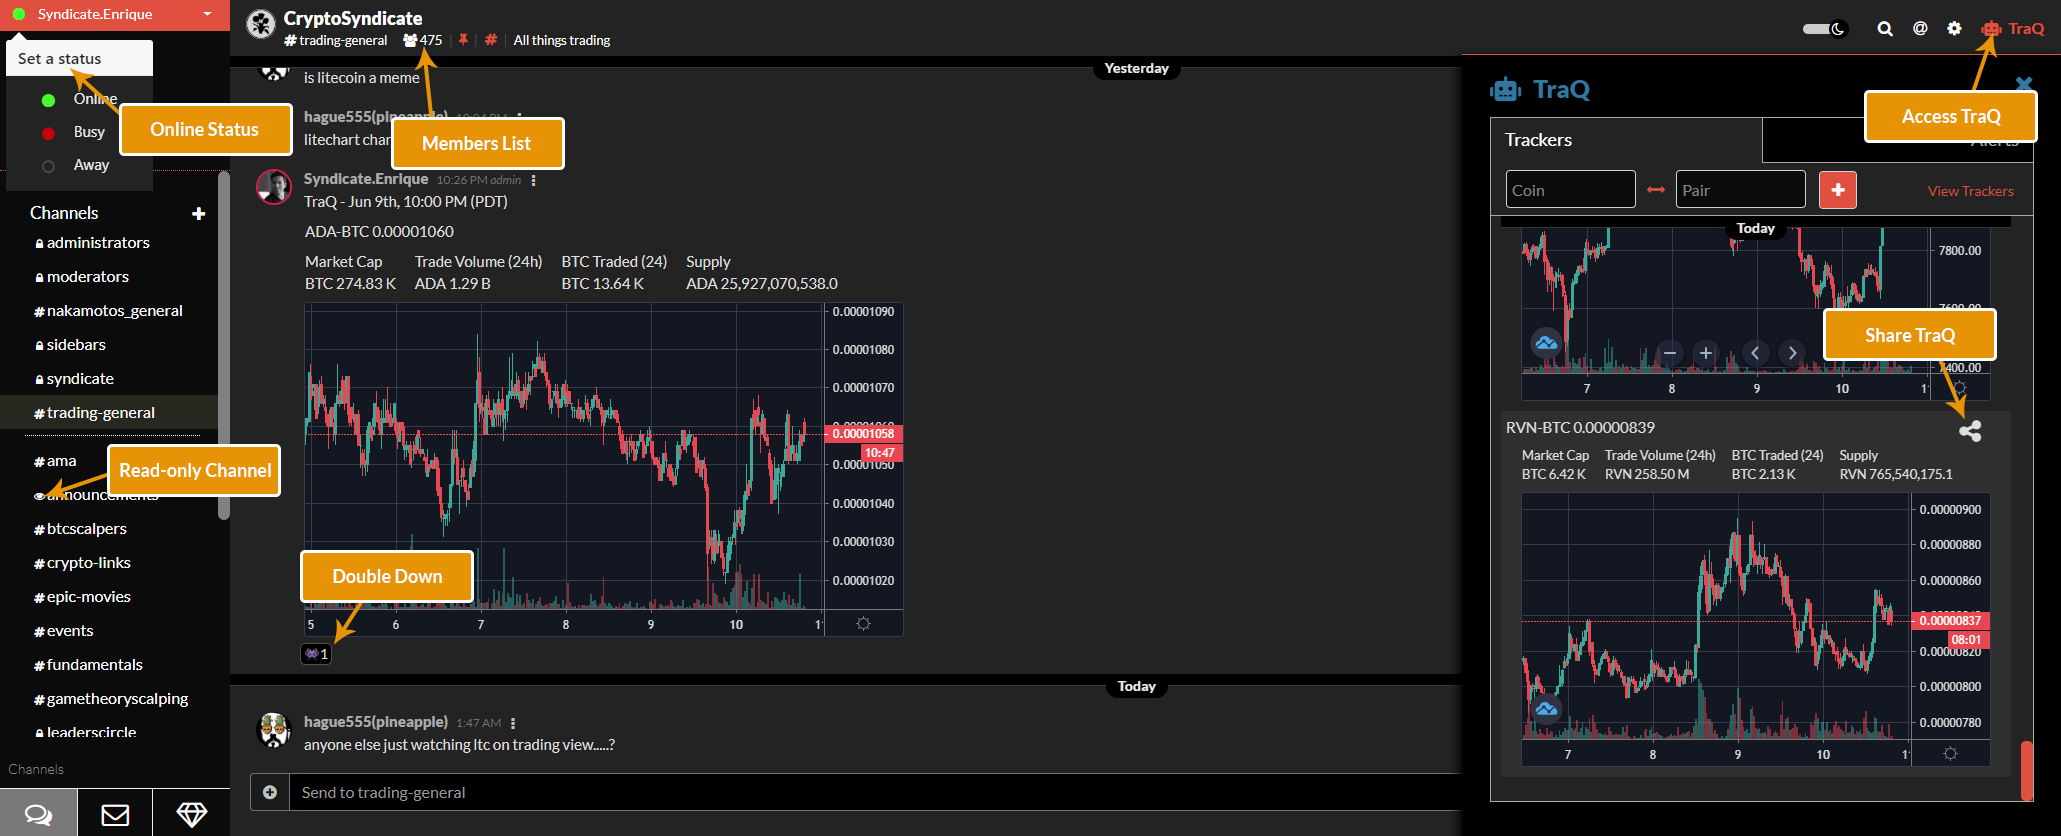Viewport: 2061px width, 836px height.
Task: Open message options for Syndicate.Enrique's TraQ post
Action: [534, 180]
